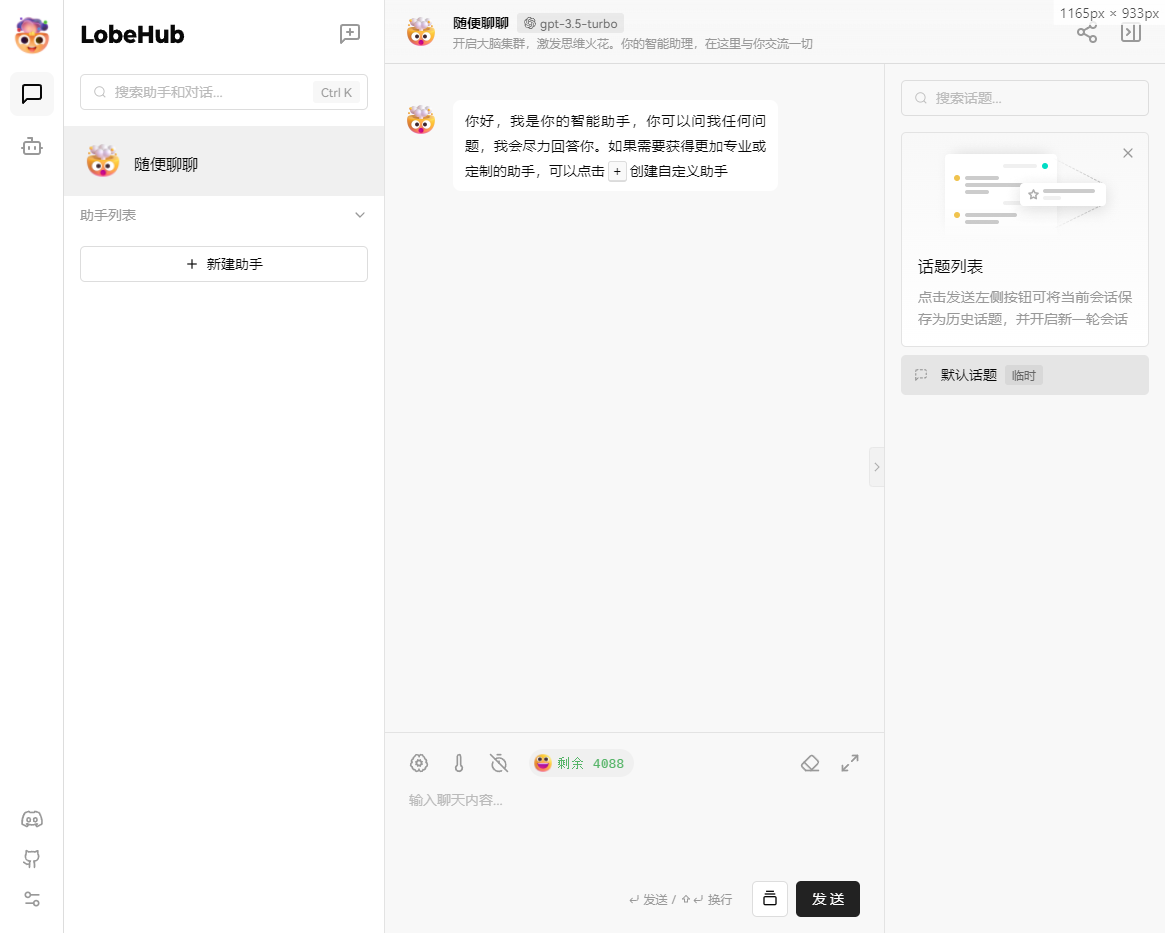Image resolution: width=1165 pixels, height=933 pixels.
Task: Click the 临时 tag on the default topic
Action: pyautogui.click(x=1024, y=375)
